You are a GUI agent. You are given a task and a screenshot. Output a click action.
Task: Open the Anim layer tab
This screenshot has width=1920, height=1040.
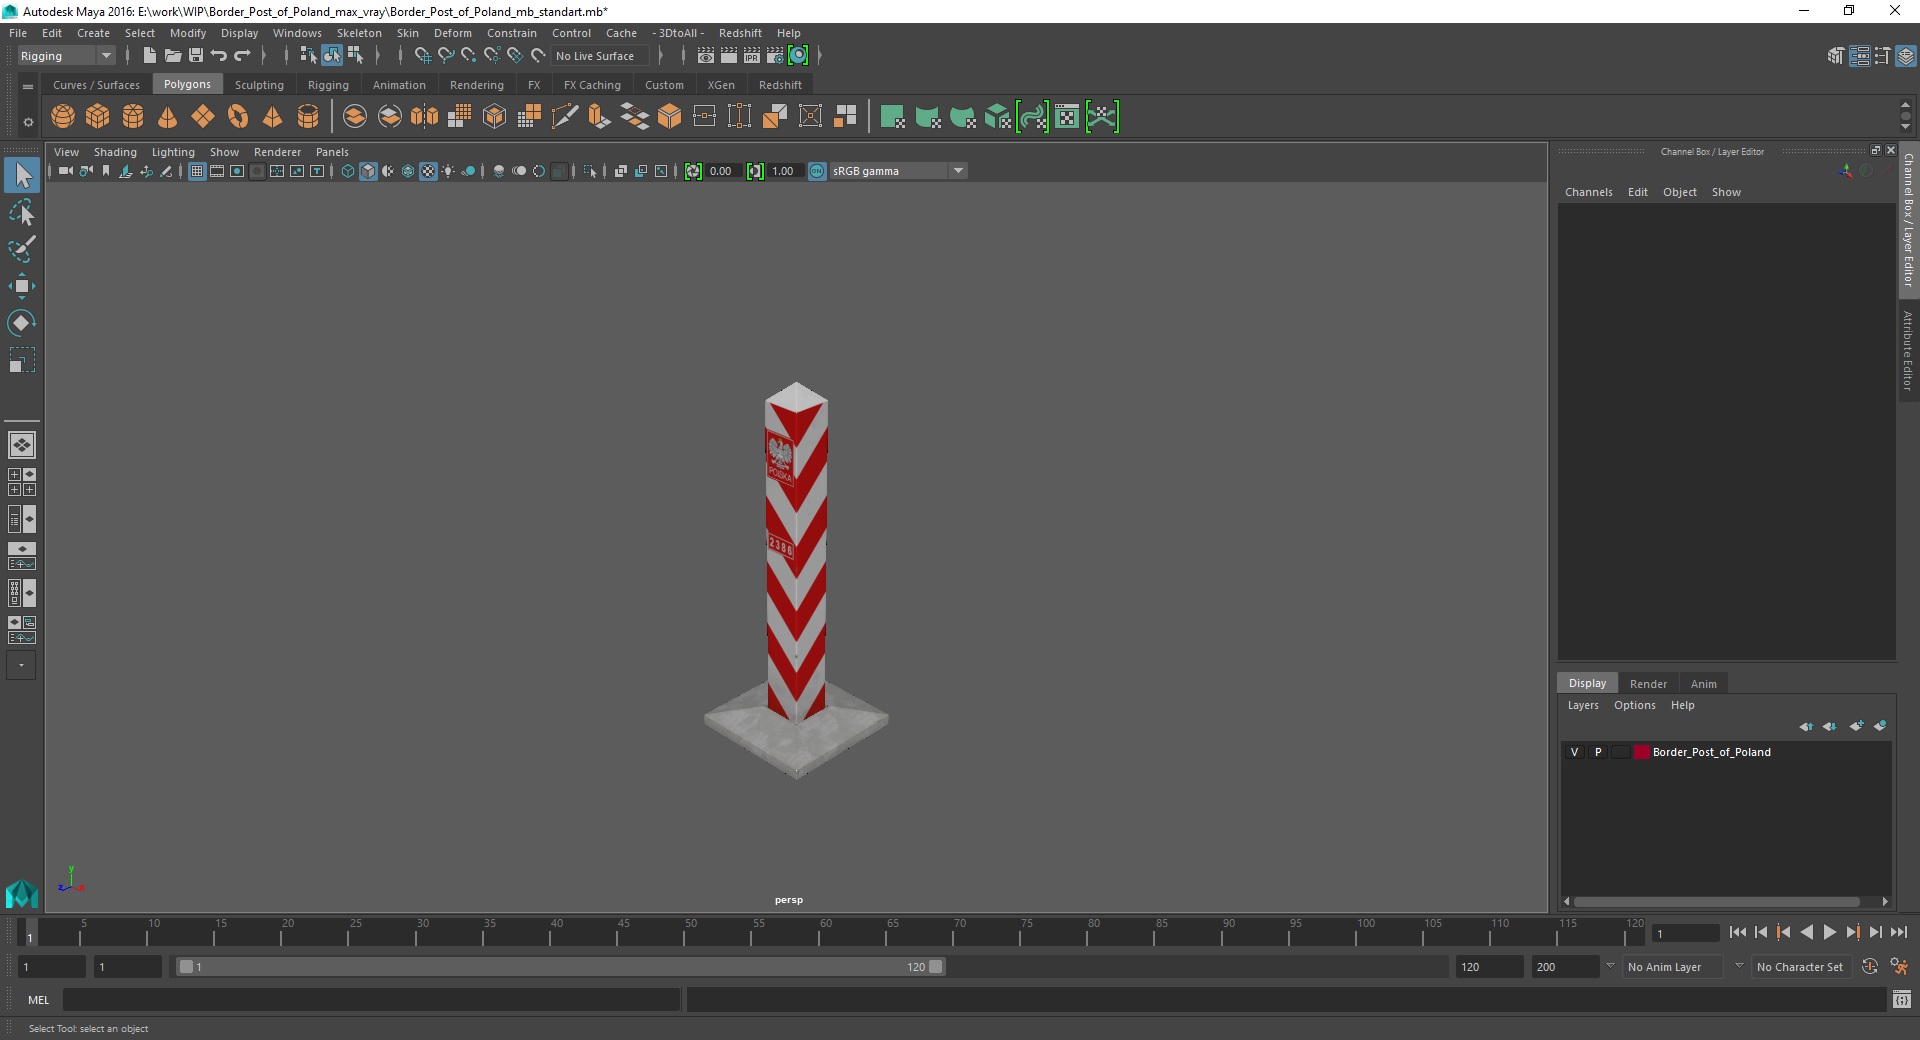pos(1703,684)
